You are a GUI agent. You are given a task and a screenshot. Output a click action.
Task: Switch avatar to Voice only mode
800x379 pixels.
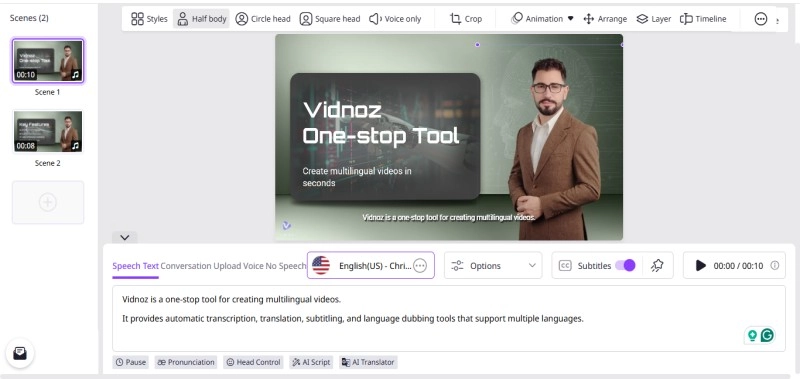point(395,19)
